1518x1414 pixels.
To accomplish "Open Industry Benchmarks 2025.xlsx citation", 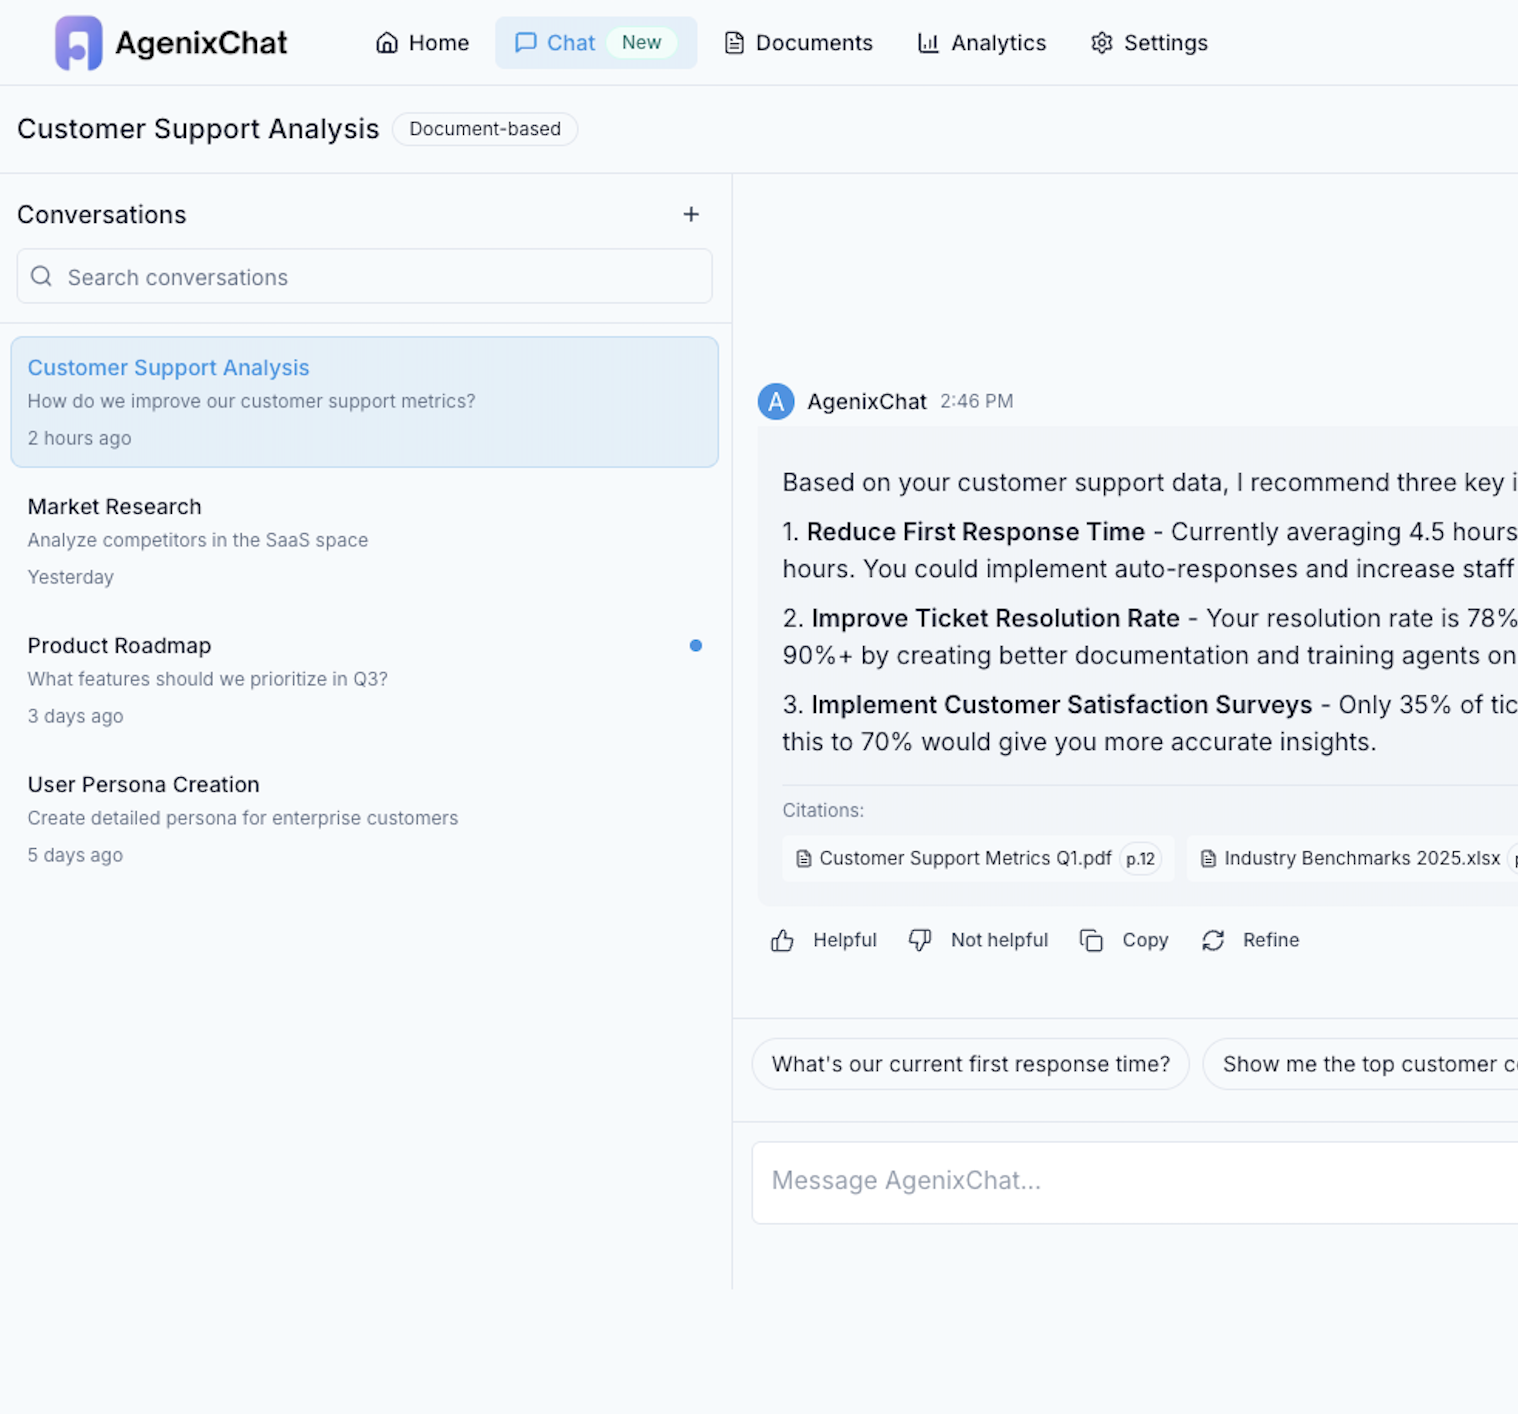I will (1352, 858).
